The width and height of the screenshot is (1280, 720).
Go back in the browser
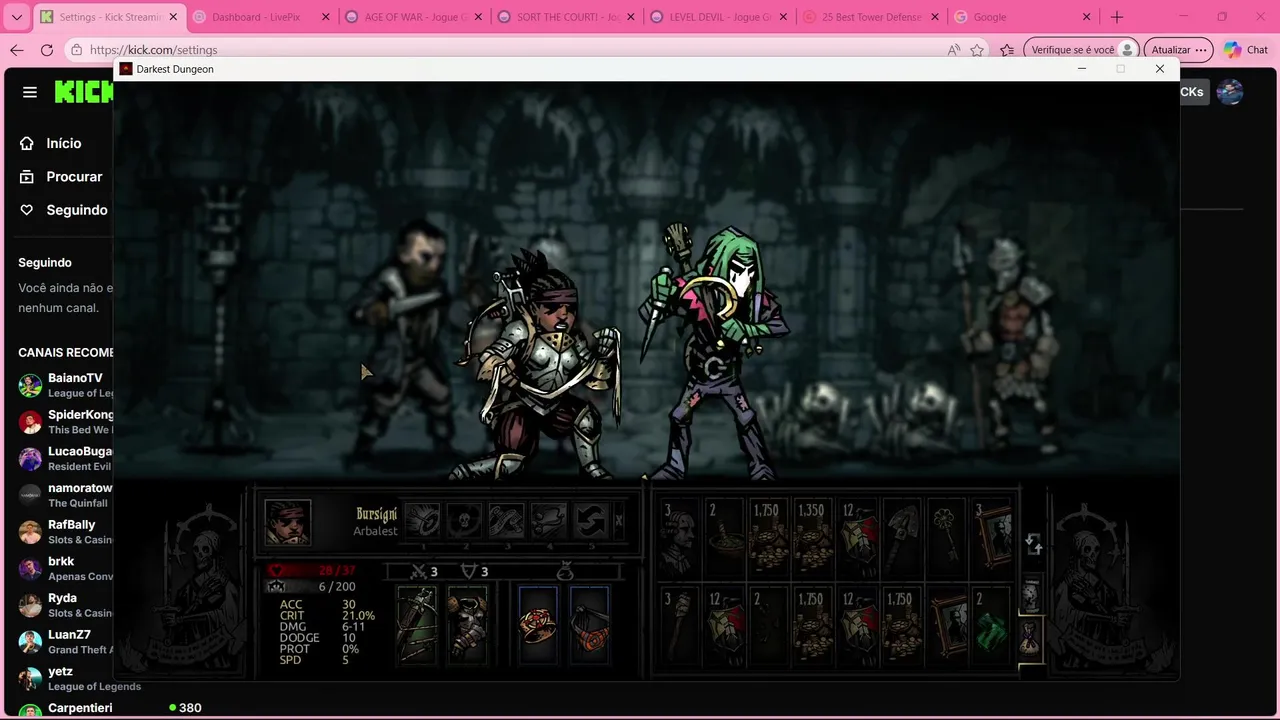pos(17,50)
